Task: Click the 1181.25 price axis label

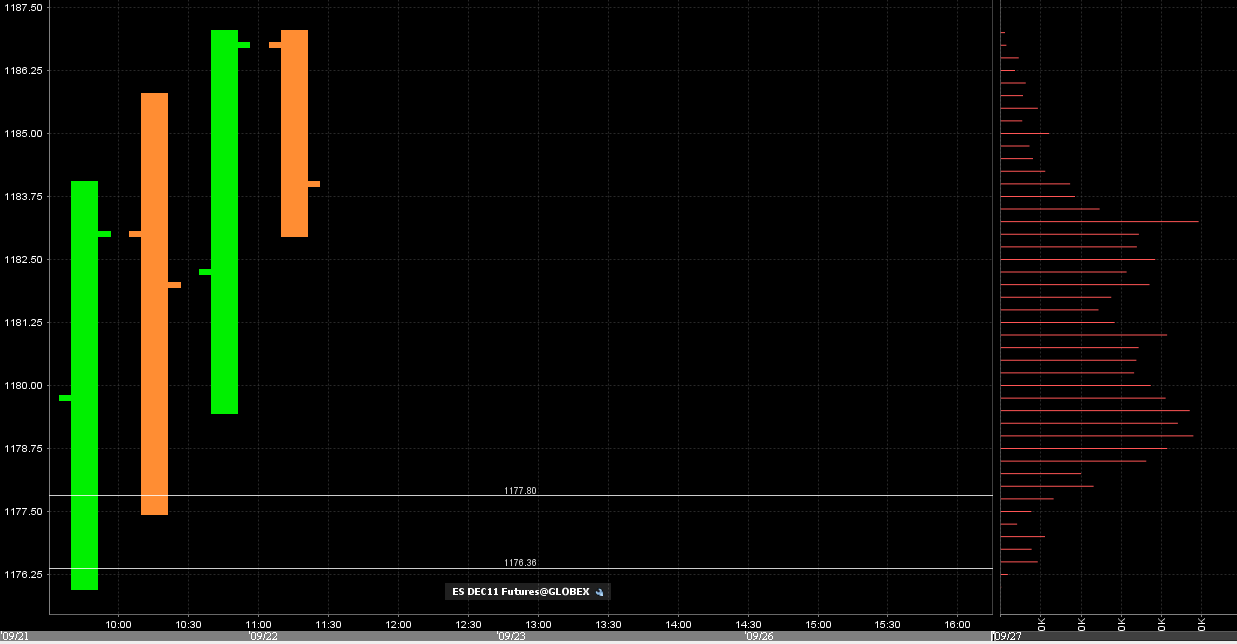Action: pyautogui.click(x=24, y=323)
